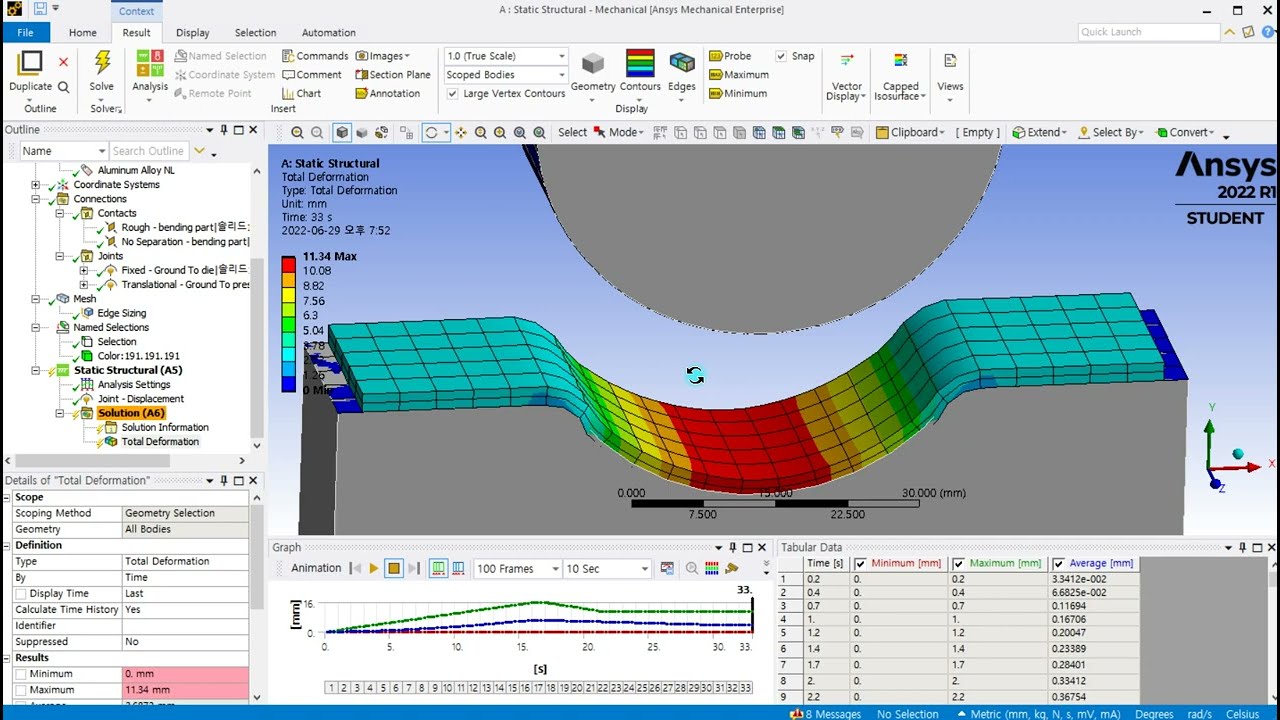Switch to the Automation tab

click(328, 32)
